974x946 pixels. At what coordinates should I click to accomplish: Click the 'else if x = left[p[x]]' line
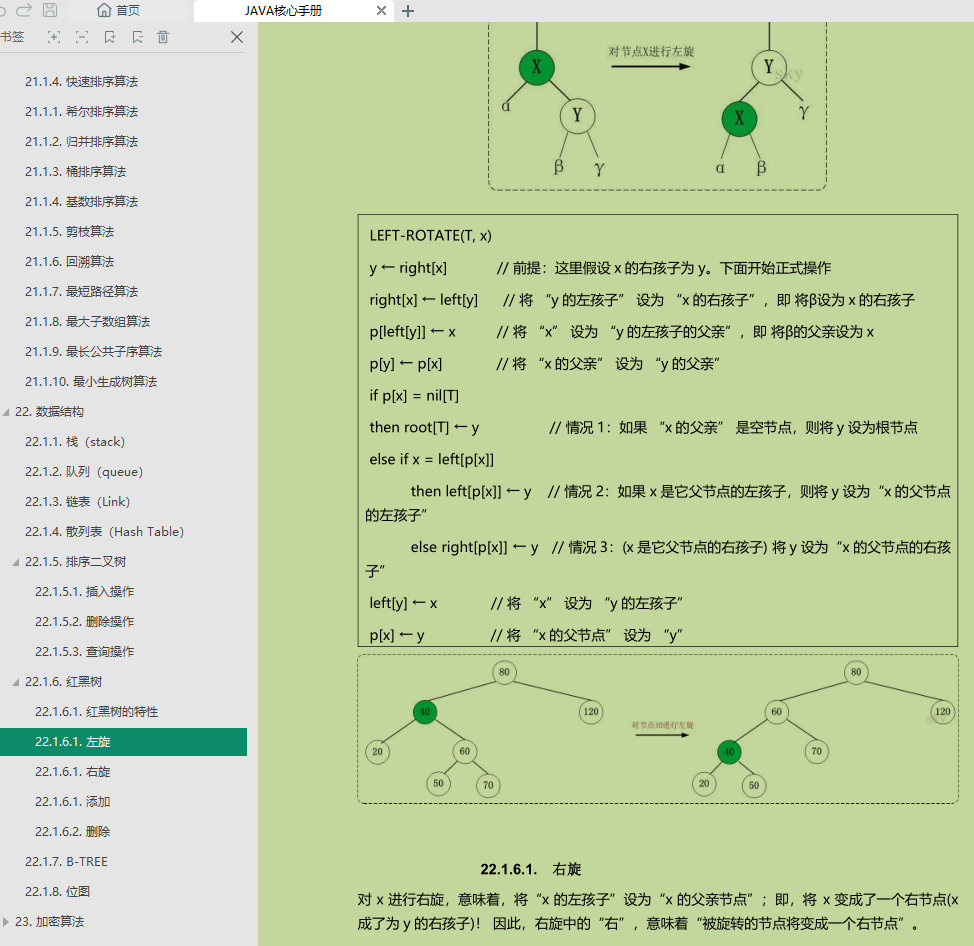coord(432,460)
